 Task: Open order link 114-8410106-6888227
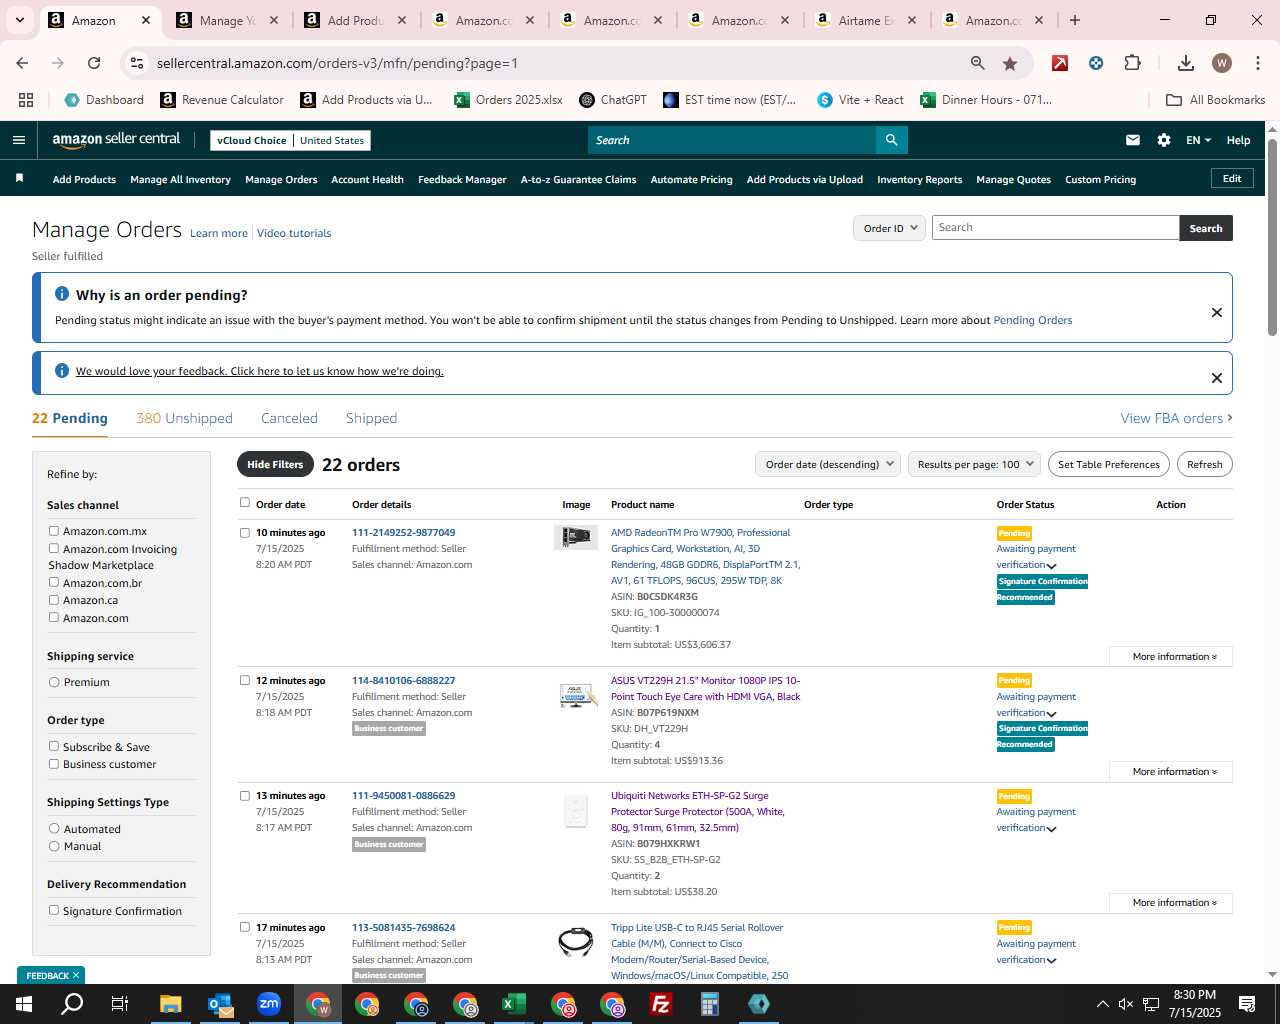[403, 680]
